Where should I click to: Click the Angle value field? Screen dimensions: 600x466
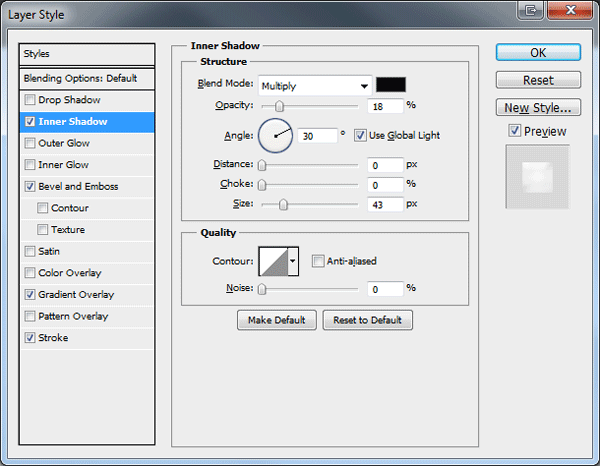point(317,136)
